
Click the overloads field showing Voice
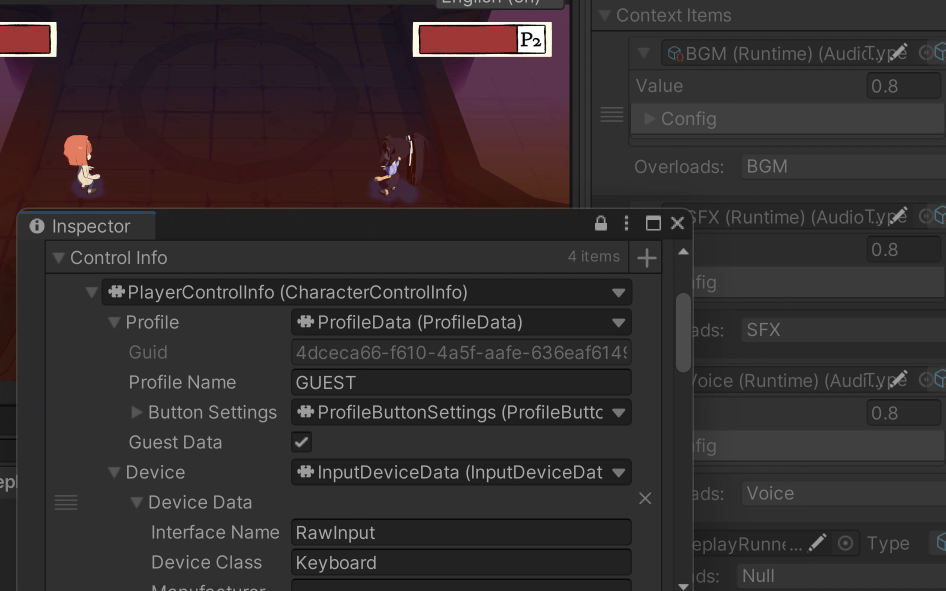tap(843, 493)
